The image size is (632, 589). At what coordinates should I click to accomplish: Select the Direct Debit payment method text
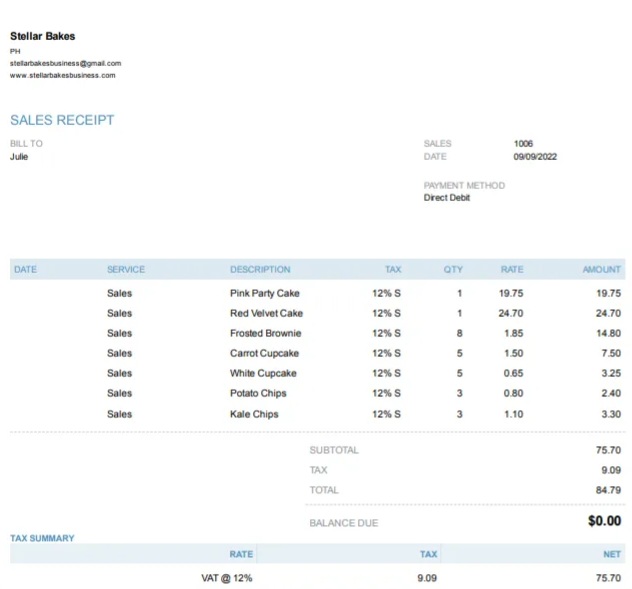(x=447, y=198)
